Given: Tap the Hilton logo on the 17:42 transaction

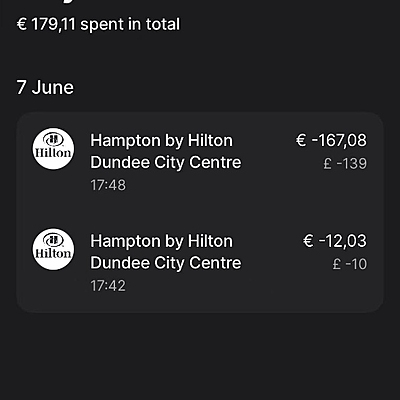Looking at the screenshot, I should 53,249.
